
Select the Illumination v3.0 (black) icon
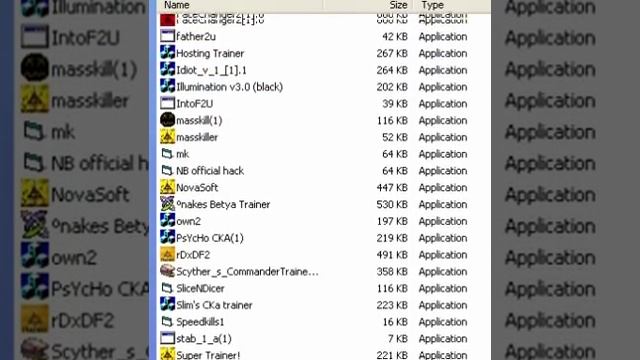tap(167, 87)
